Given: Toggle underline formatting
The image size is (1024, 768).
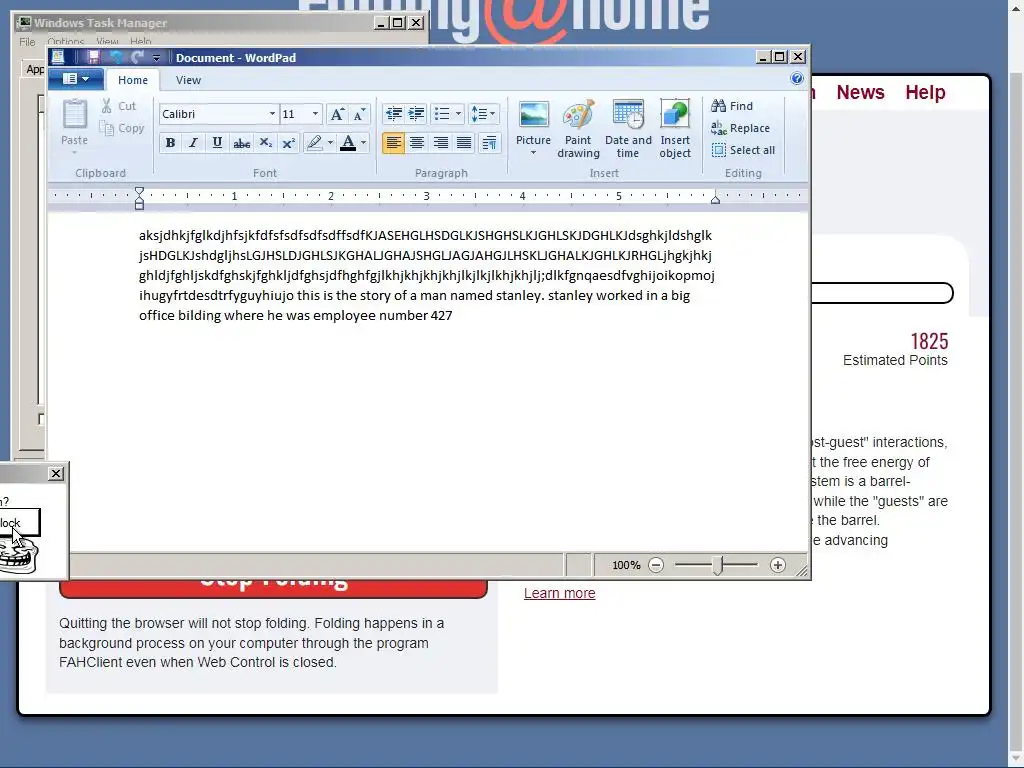Looking at the screenshot, I should coord(217,142).
